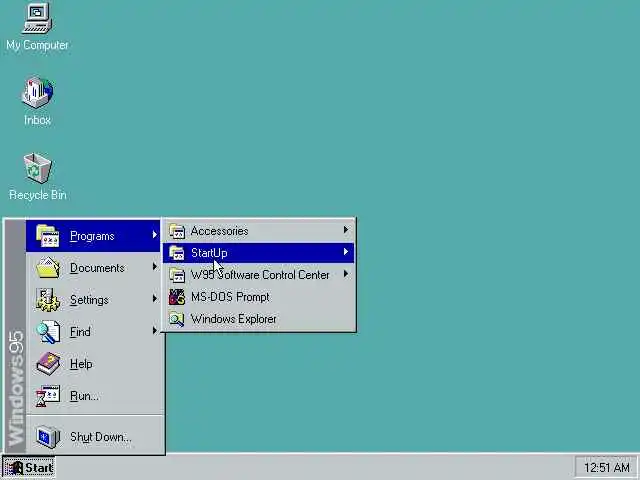Click the Help book icon
Viewport: 640px width, 480px height.
pos(48,364)
